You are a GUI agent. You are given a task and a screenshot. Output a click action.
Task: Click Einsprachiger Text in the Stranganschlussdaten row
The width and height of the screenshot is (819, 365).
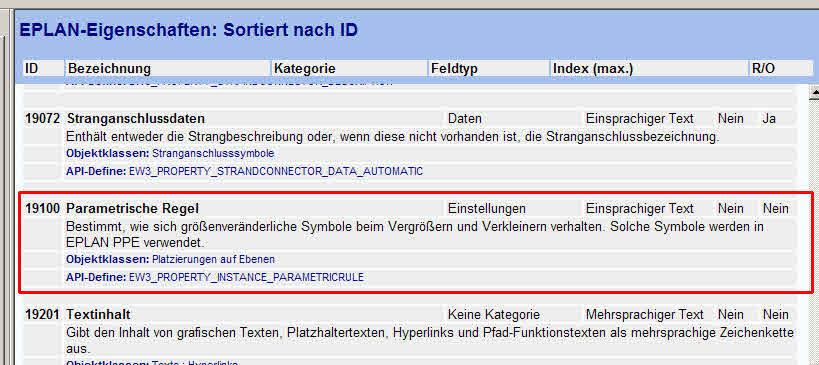coord(639,119)
